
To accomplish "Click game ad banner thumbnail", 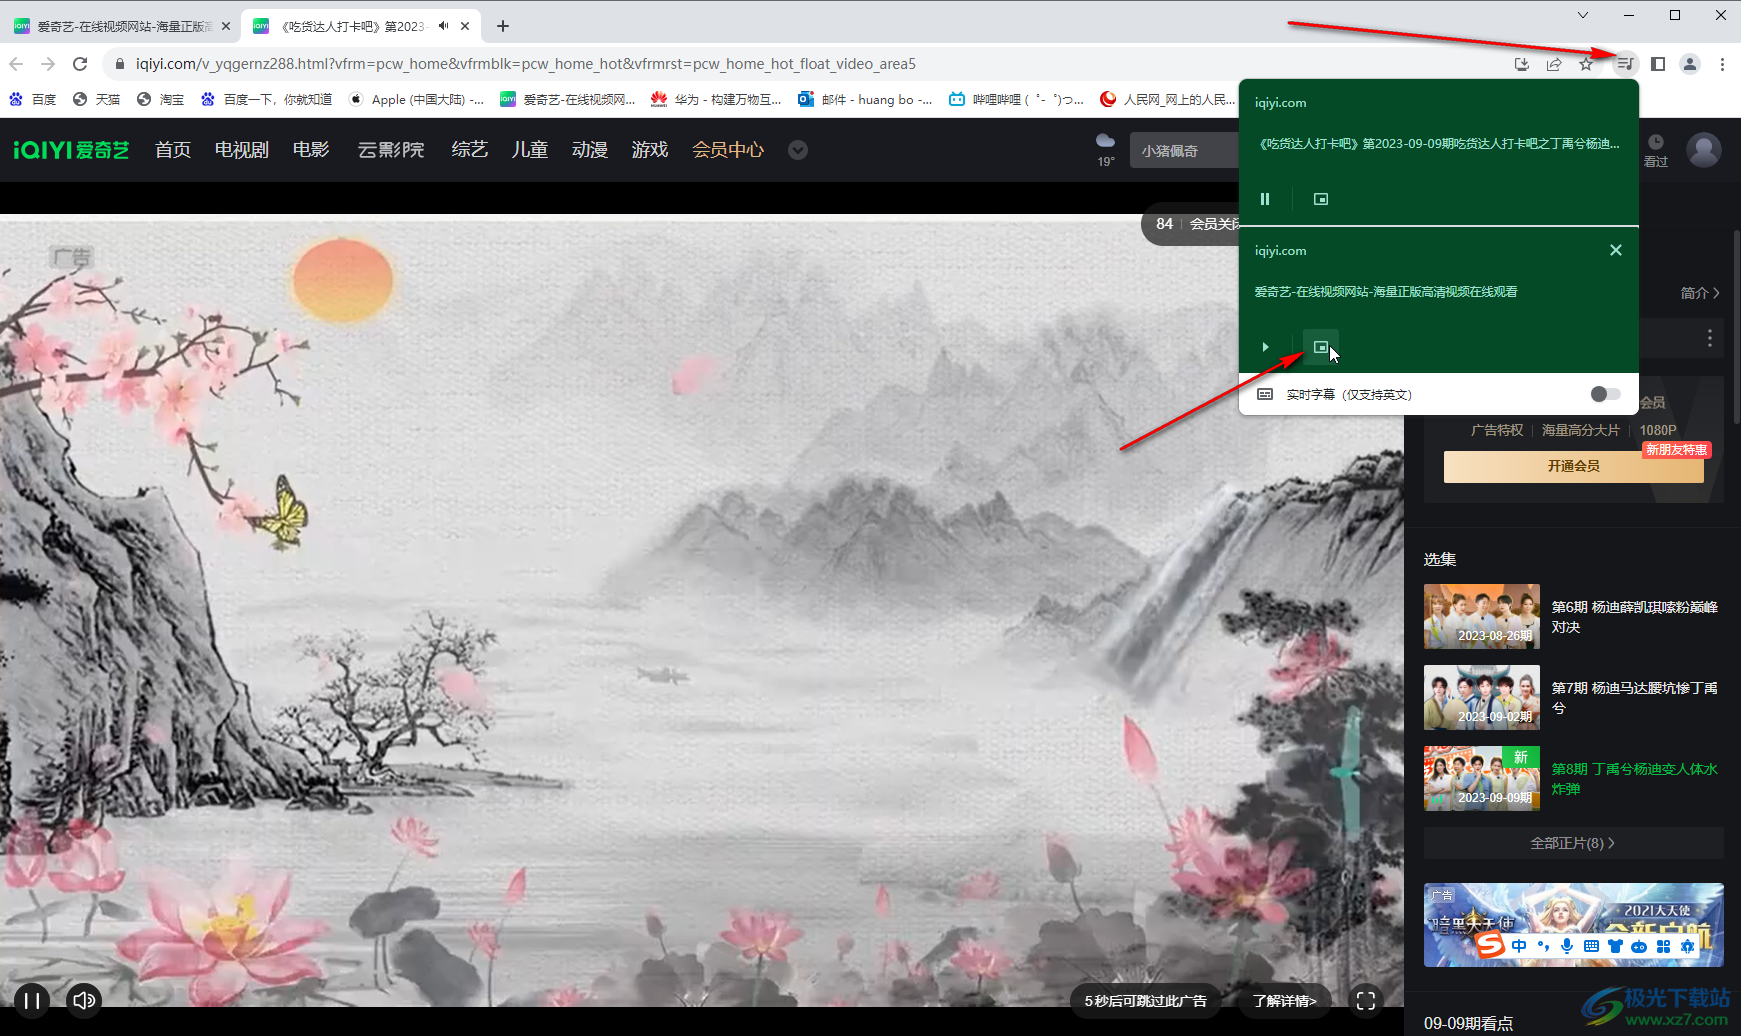I will 1574,925.
